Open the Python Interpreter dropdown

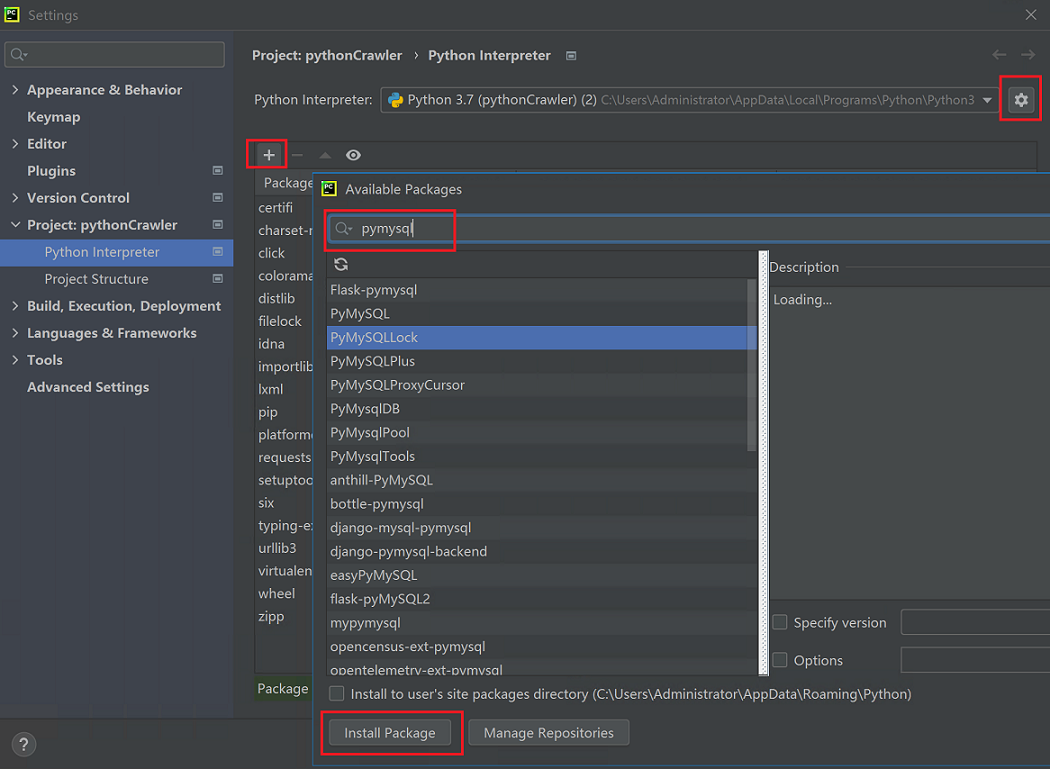click(988, 100)
